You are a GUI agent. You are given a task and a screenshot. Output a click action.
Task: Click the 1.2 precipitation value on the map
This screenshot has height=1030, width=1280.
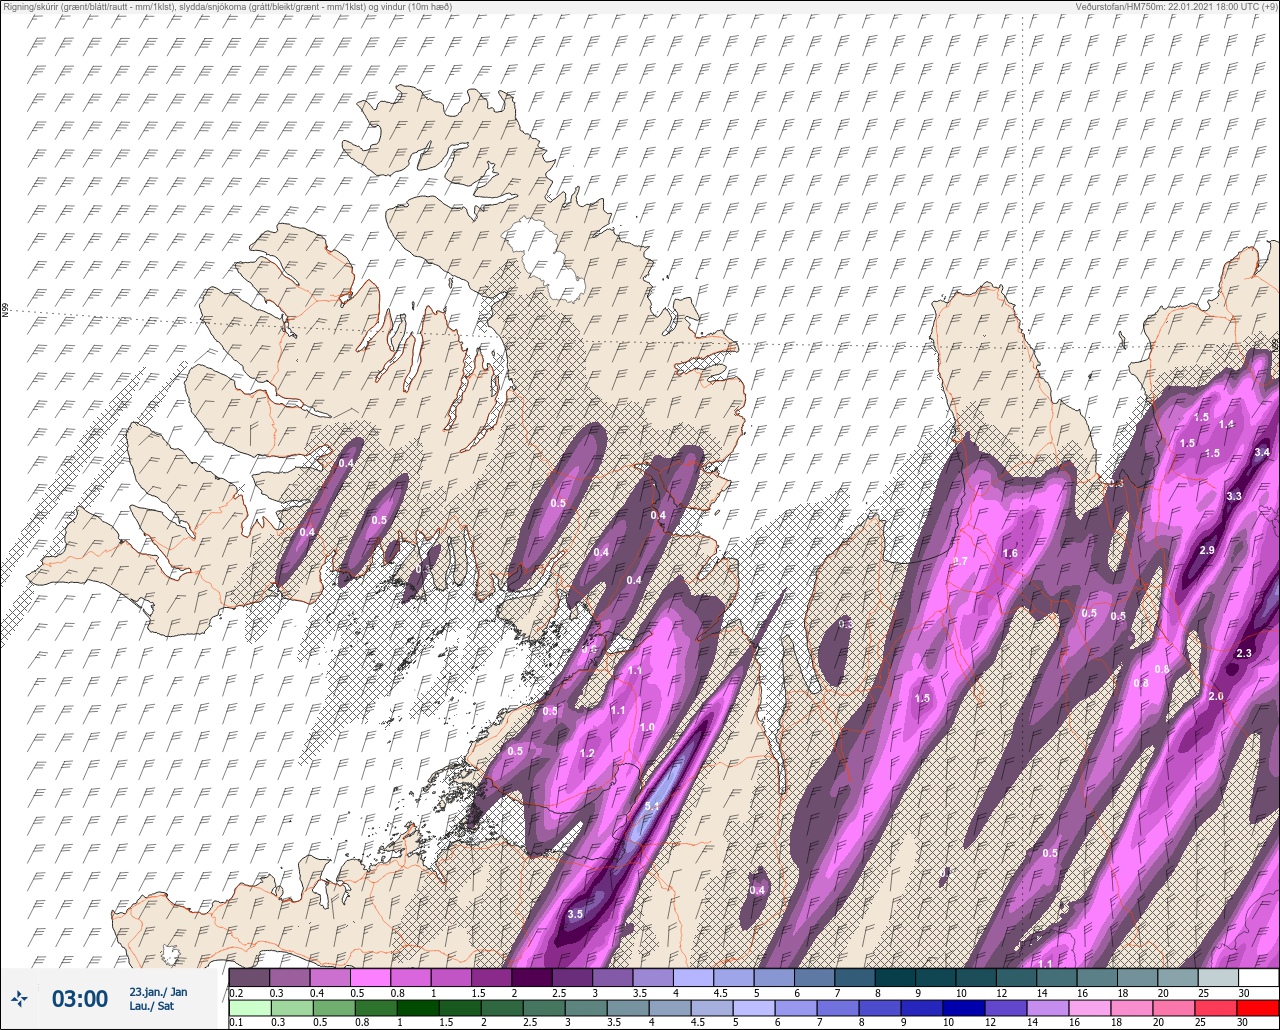click(x=587, y=753)
